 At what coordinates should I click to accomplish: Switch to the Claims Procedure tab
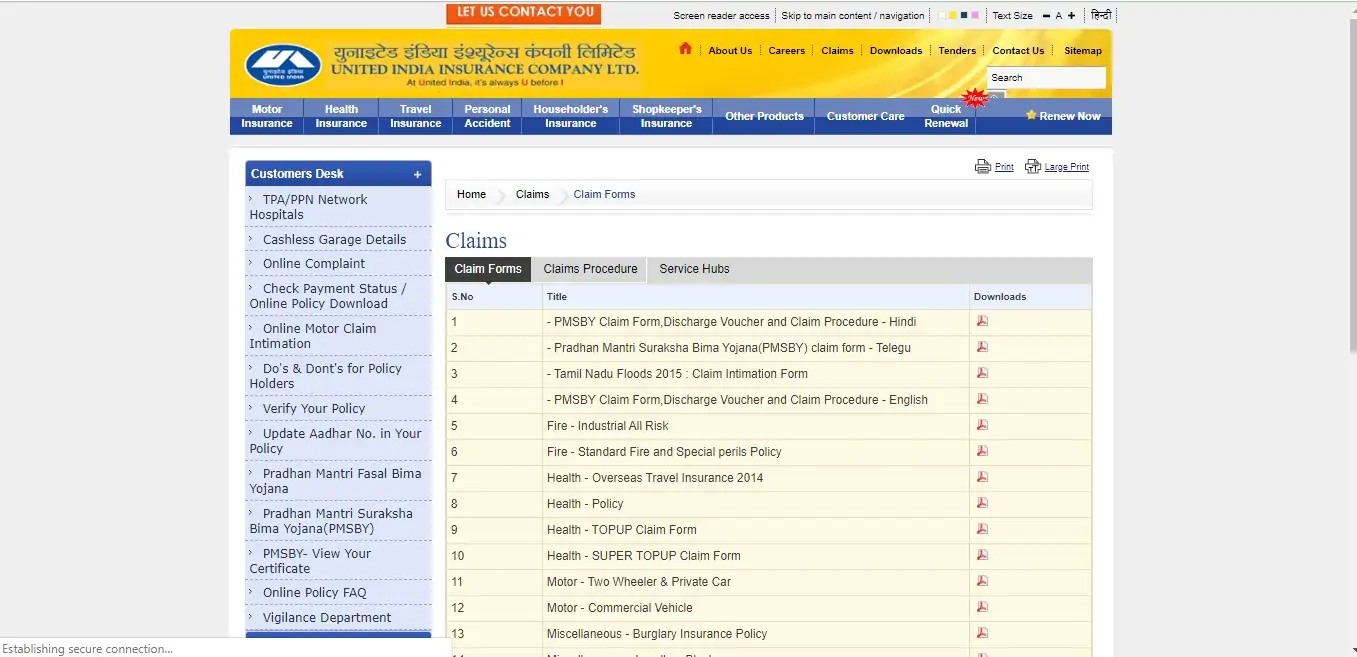coord(590,269)
